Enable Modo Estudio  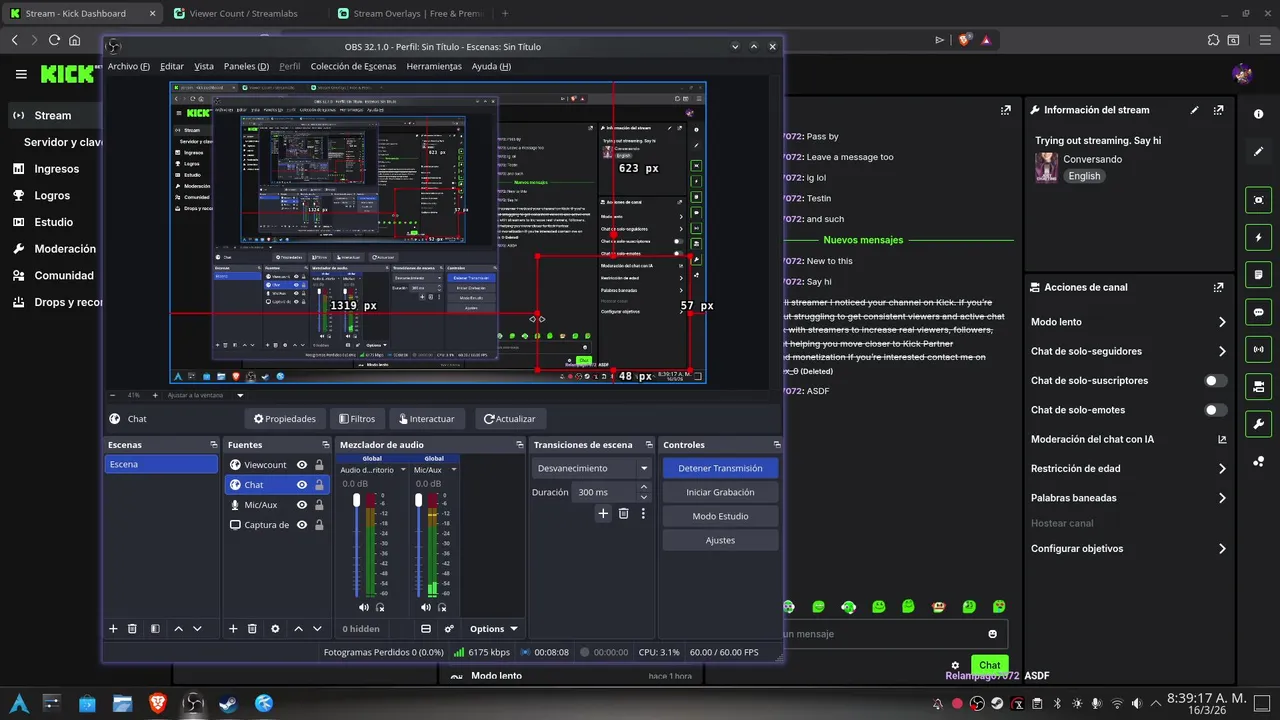click(x=720, y=516)
